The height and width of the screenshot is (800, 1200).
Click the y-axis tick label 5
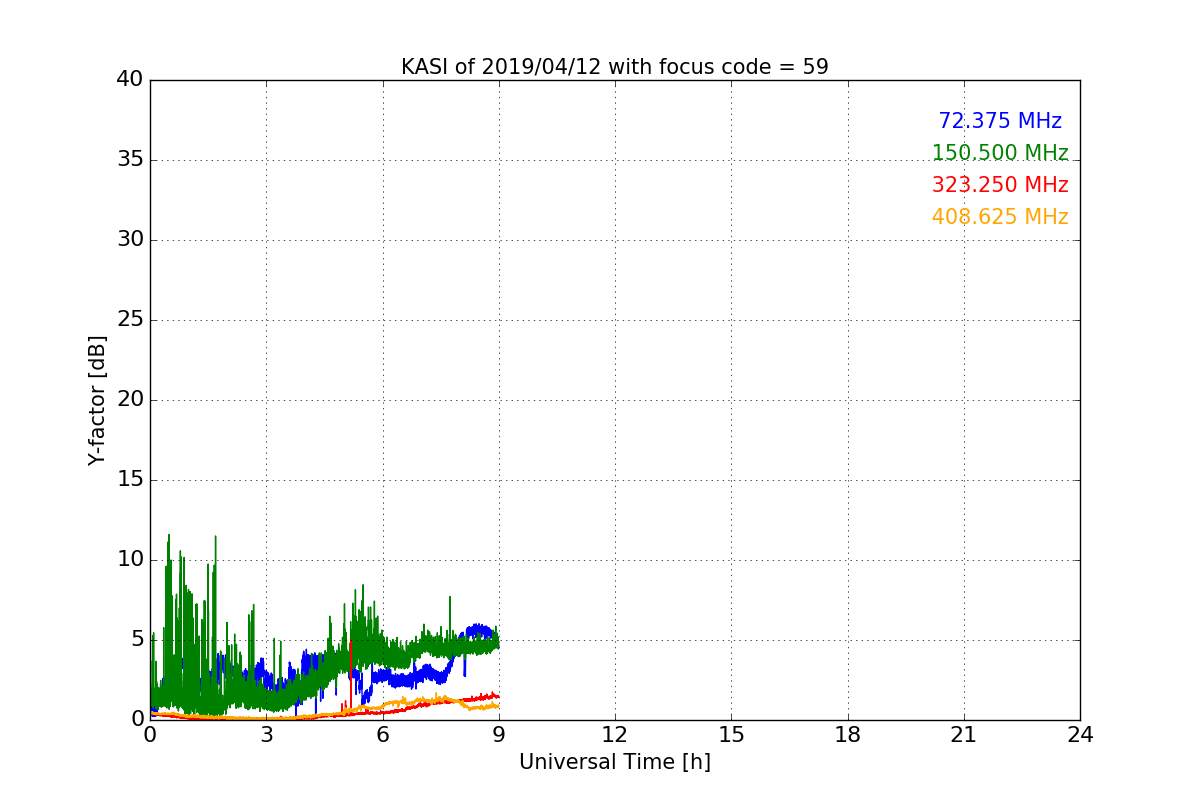pyautogui.click(x=138, y=640)
